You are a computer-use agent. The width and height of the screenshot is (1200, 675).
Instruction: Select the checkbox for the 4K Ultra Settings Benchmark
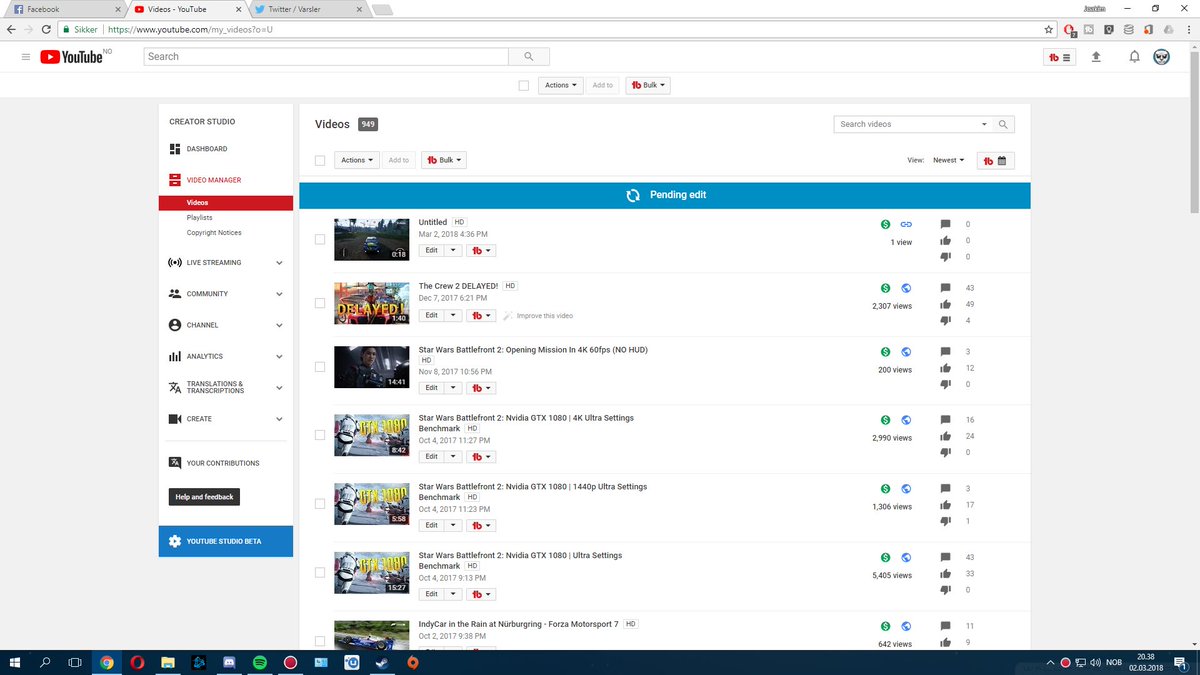click(320, 435)
